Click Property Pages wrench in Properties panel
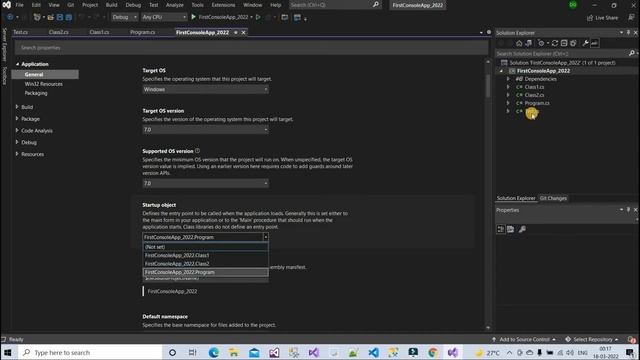This screenshot has width=640, height=360. [522, 229]
